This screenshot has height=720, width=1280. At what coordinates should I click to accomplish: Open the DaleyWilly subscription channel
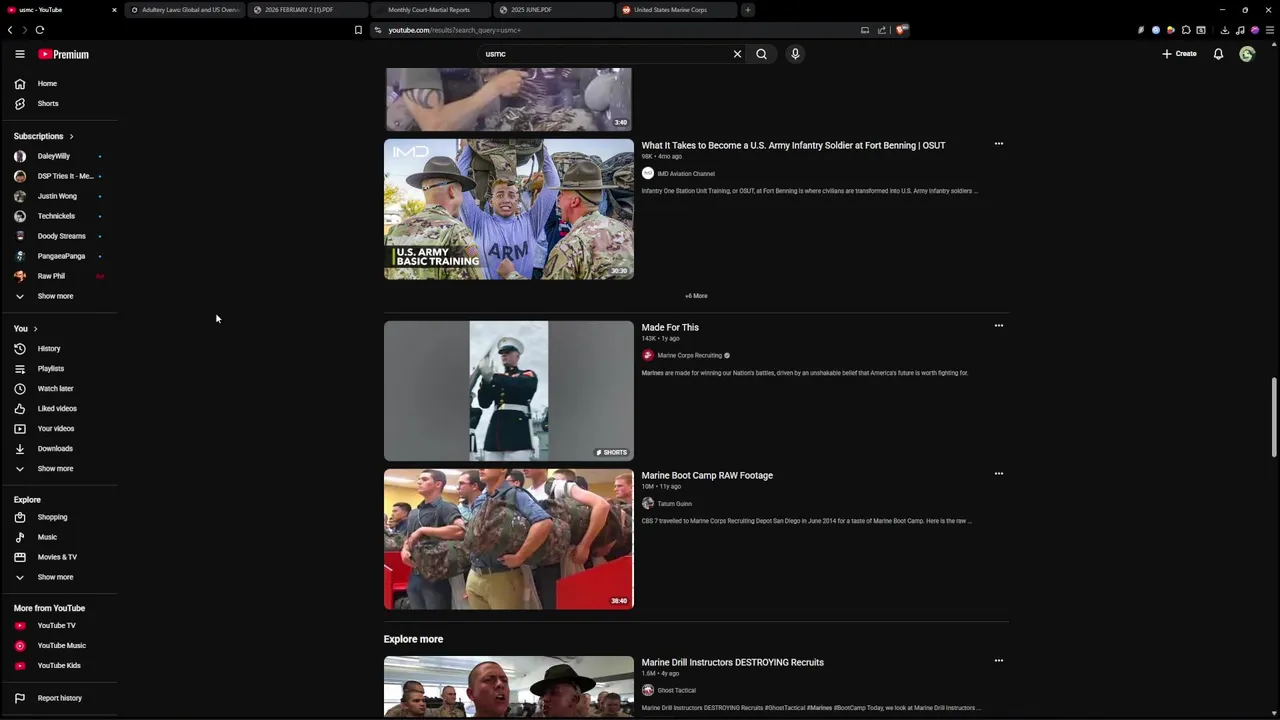pos(54,156)
